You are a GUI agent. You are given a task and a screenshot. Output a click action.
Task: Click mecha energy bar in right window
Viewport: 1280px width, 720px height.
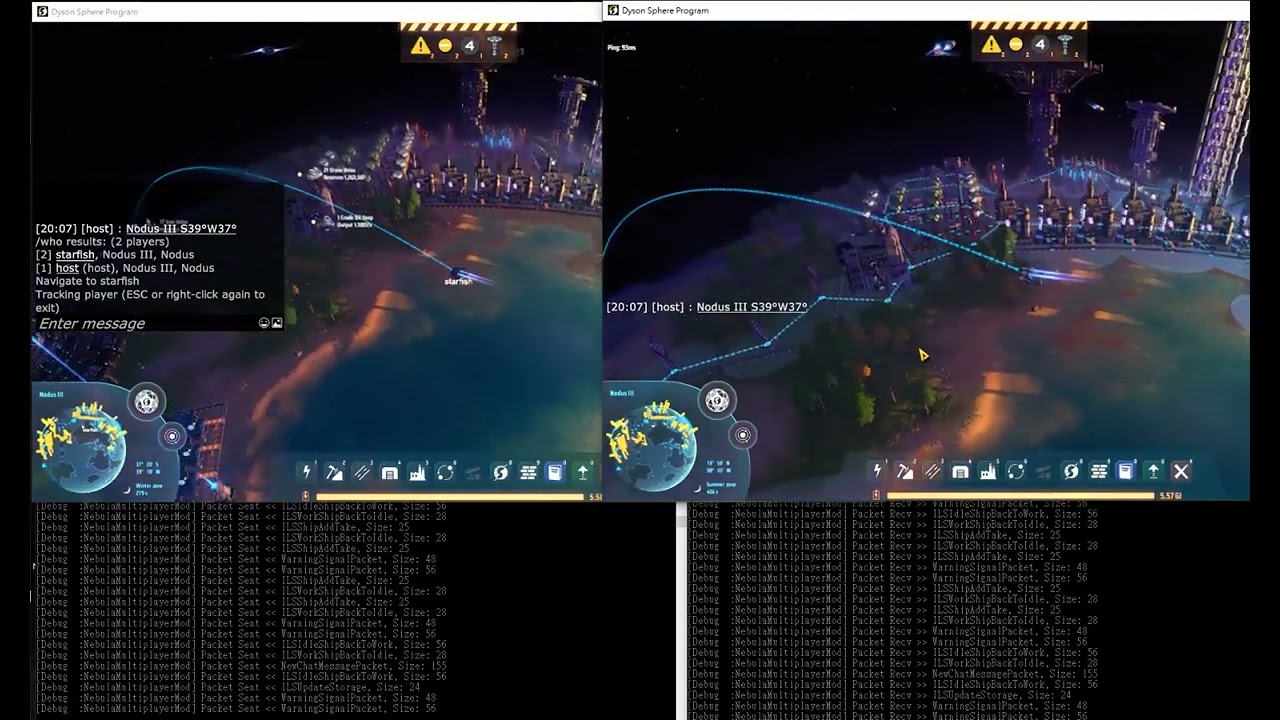pos(1021,495)
